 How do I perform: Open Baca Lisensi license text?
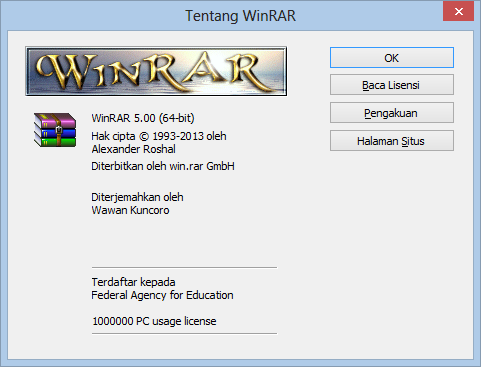point(392,85)
